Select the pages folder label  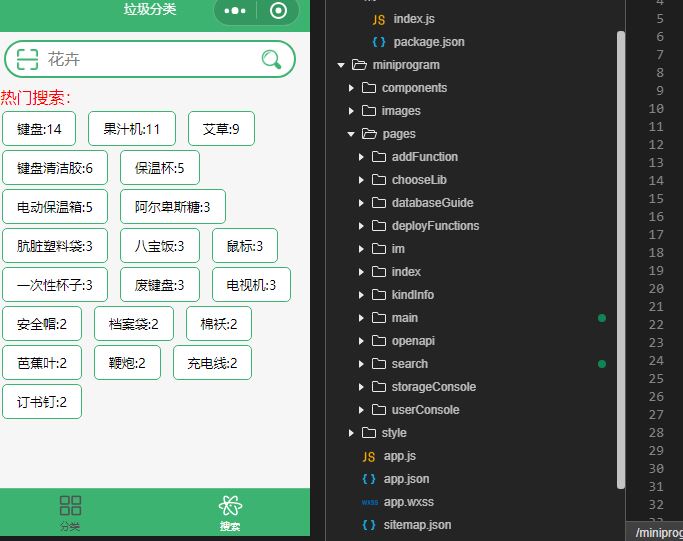pyautogui.click(x=399, y=134)
